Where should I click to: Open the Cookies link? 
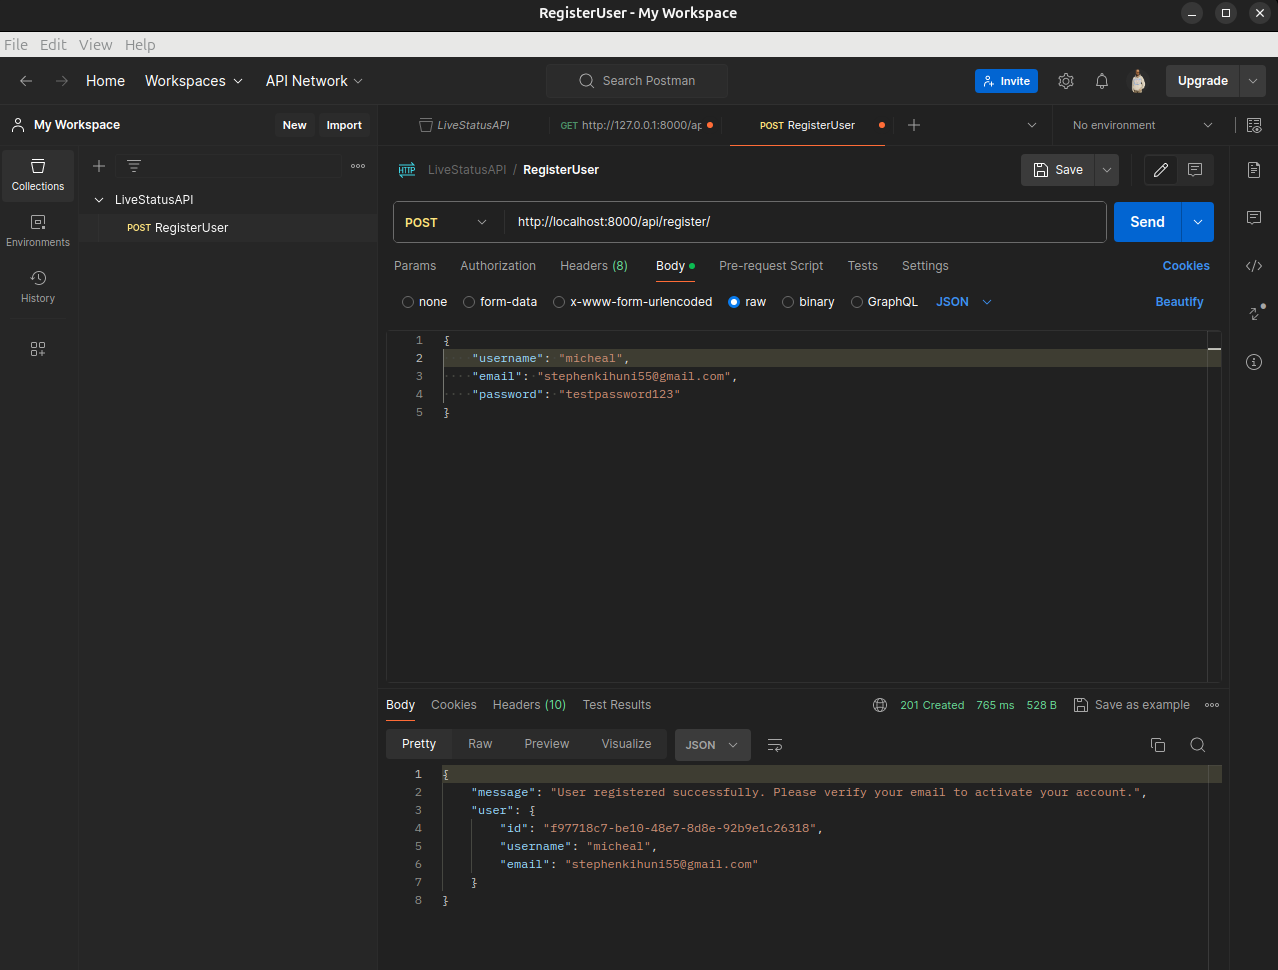[x=1186, y=266]
